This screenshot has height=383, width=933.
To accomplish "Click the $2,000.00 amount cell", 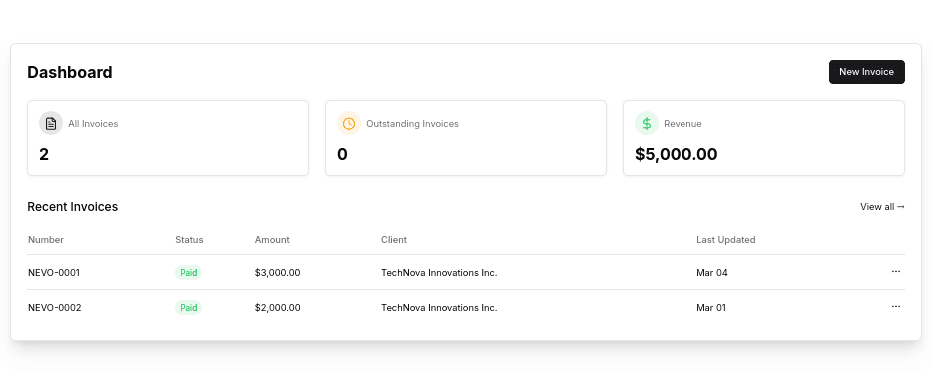I will click(277, 308).
